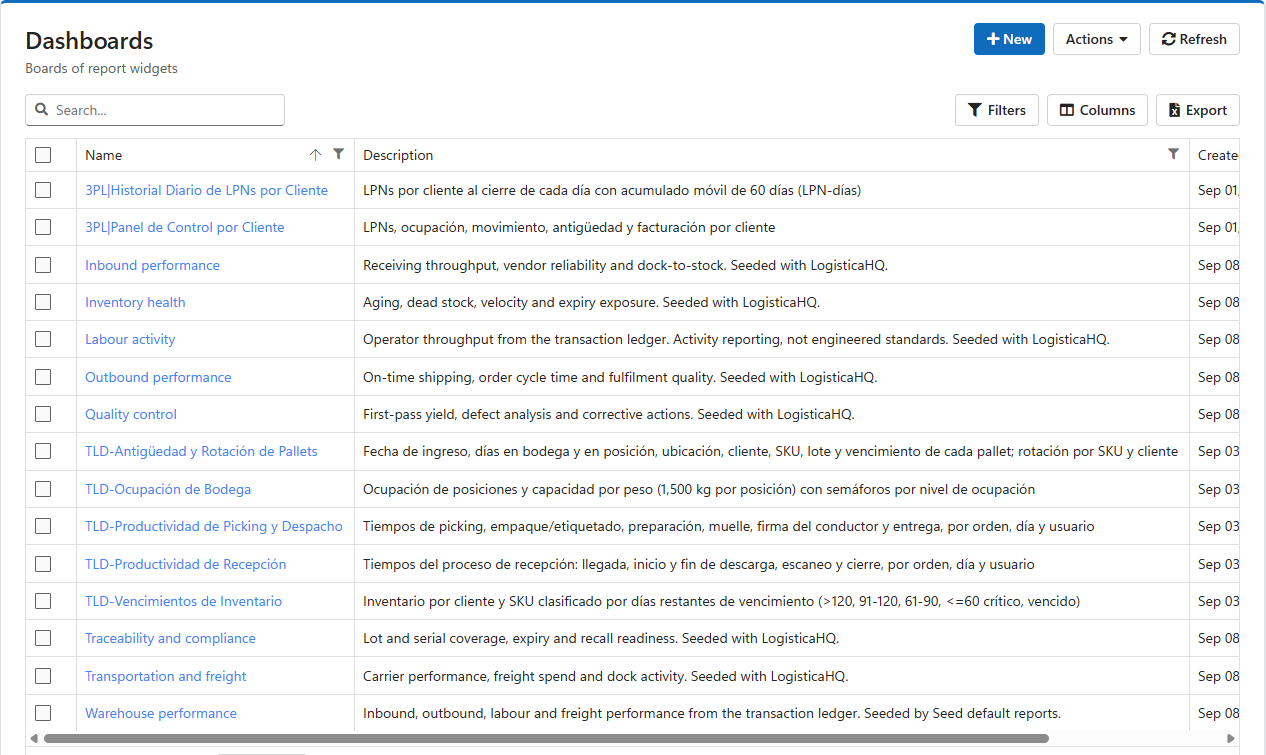Open Transportation and freight dashboard
Viewport: 1266px width, 755px height.
(165, 676)
